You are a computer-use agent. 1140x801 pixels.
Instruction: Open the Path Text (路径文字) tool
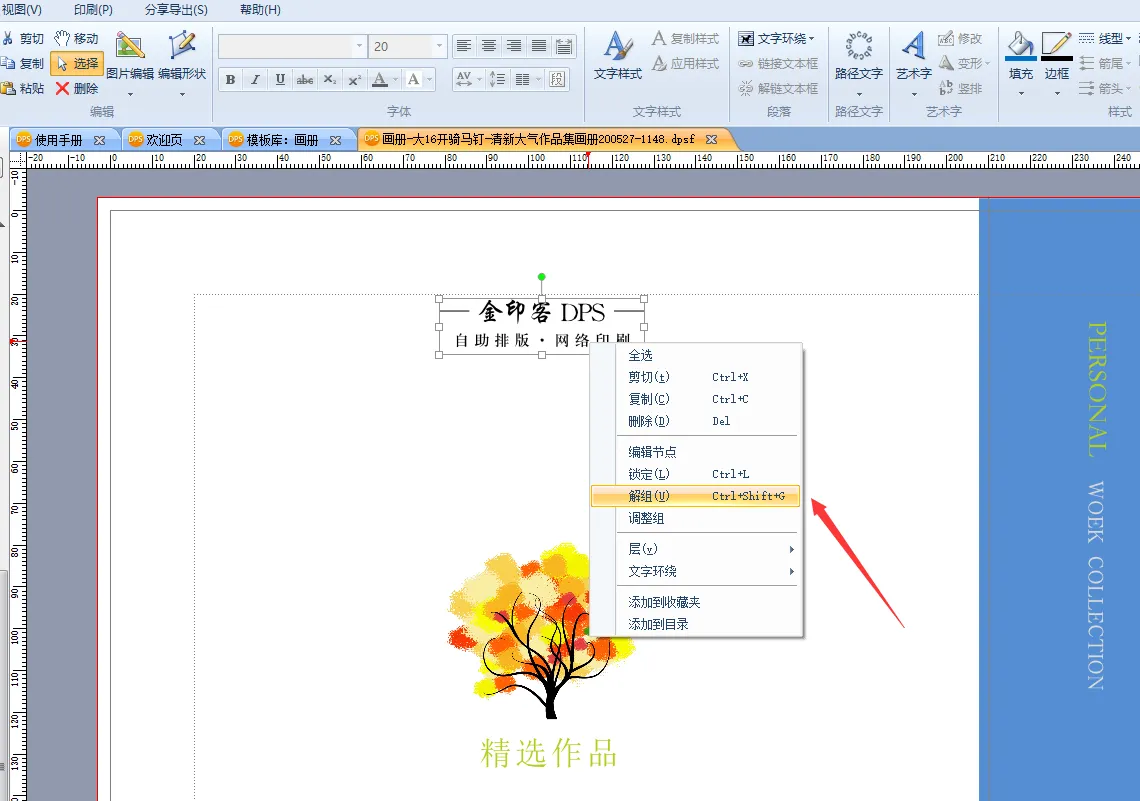pos(859,63)
